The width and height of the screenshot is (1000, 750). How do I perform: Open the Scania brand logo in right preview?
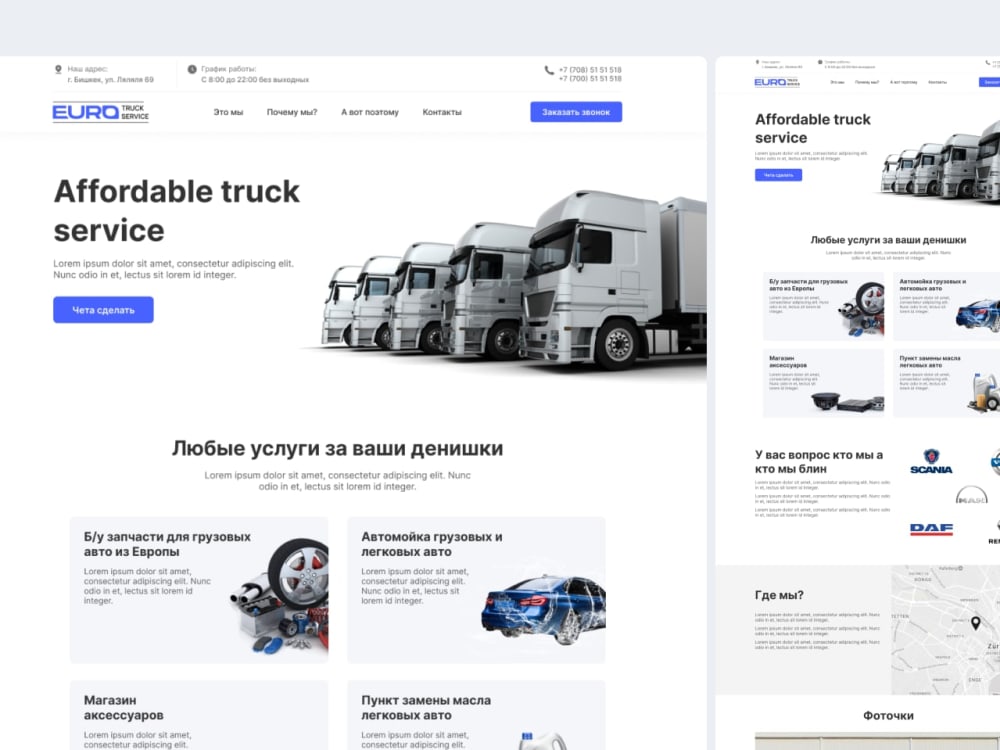(931, 462)
